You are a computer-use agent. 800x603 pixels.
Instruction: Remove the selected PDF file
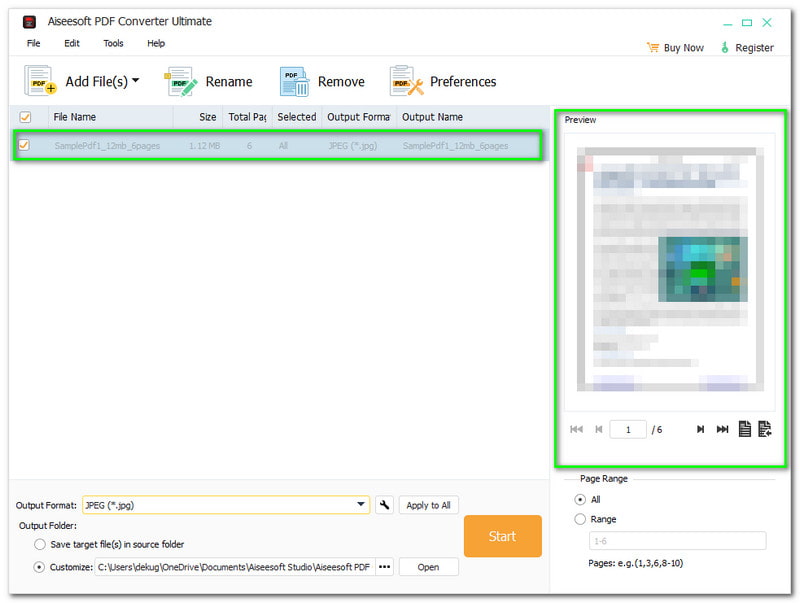click(295, 81)
